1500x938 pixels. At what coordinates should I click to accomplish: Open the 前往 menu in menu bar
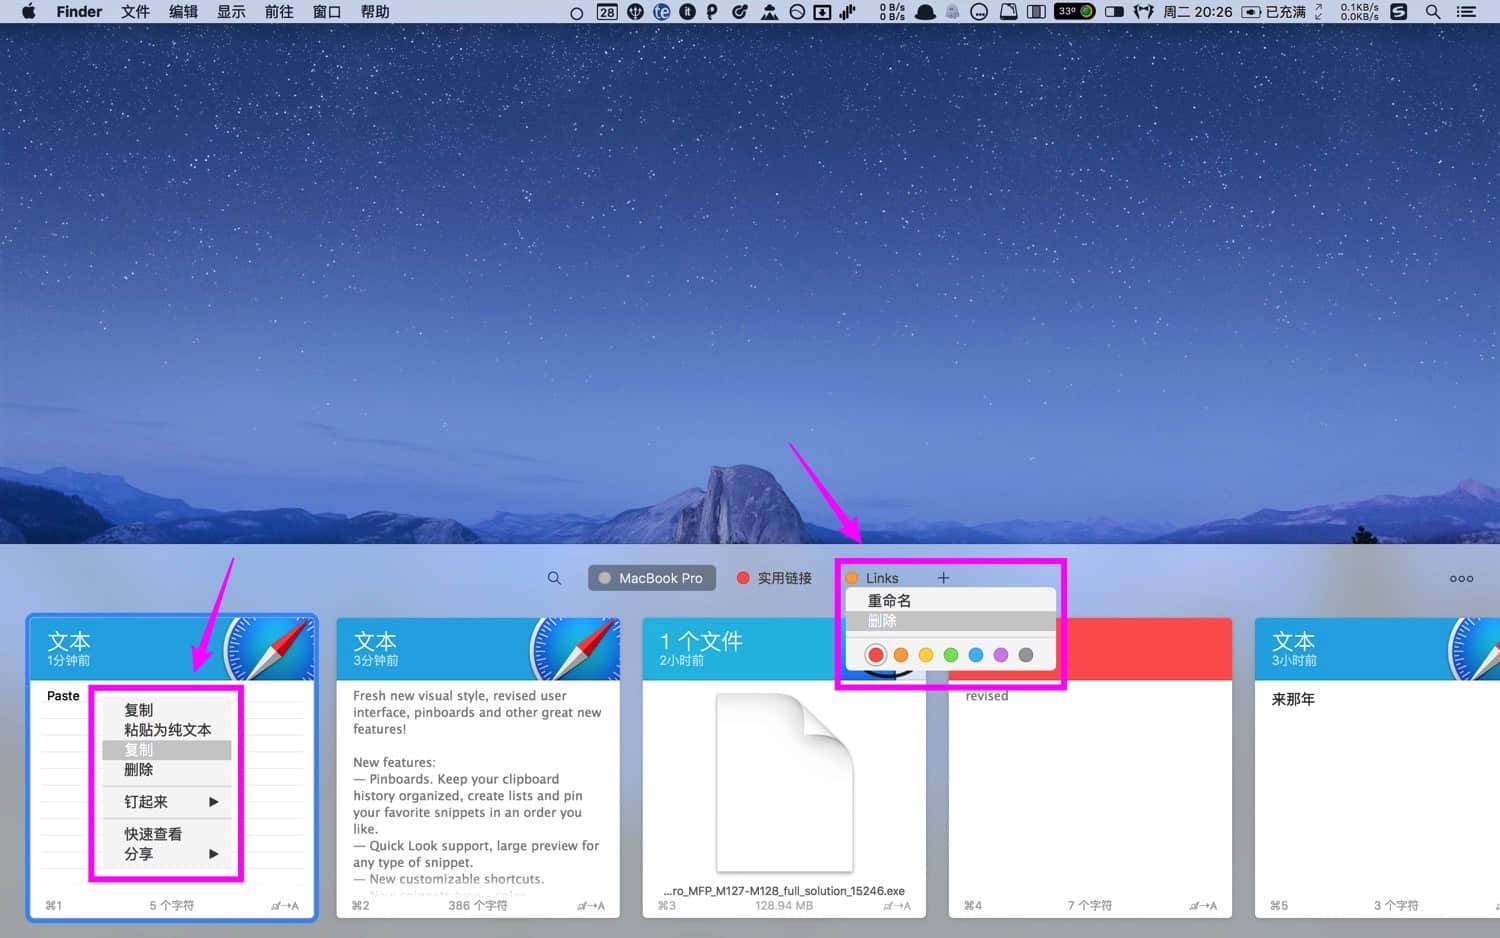pos(279,12)
